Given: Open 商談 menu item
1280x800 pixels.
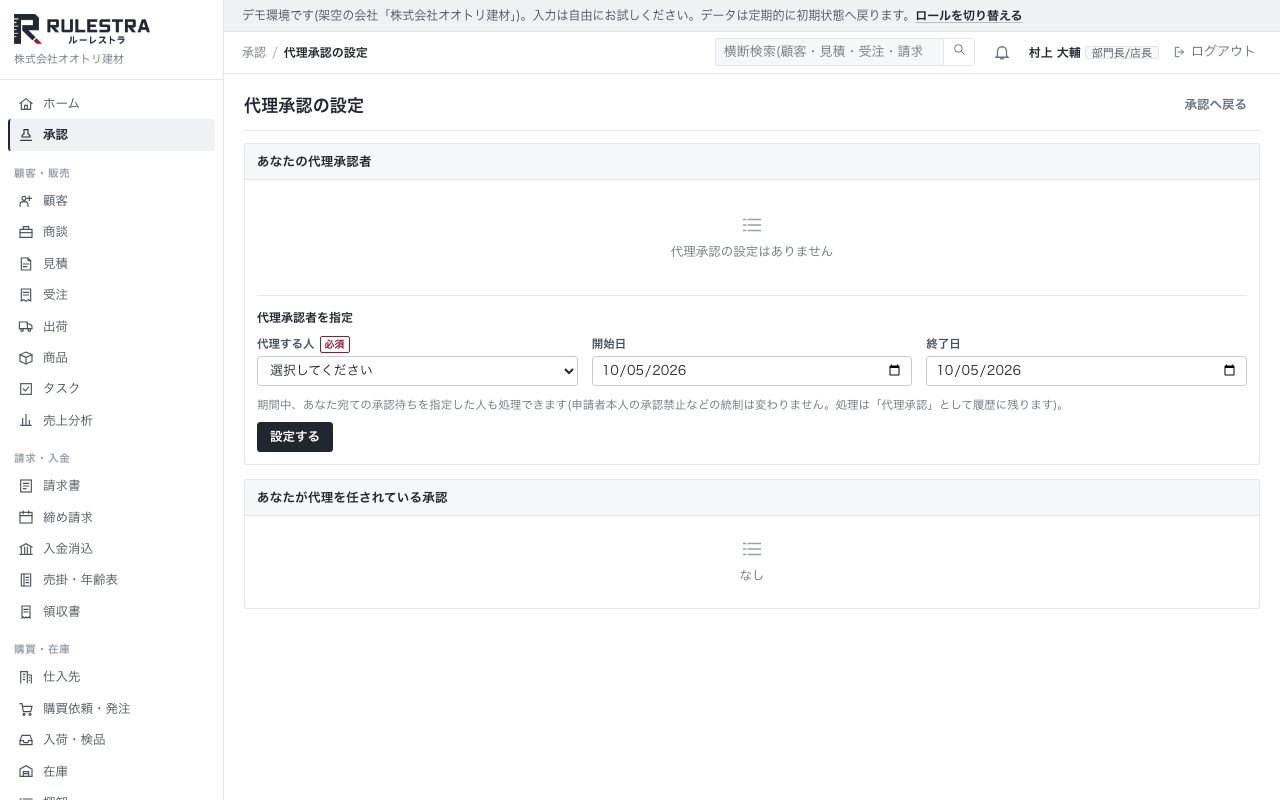Looking at the screenshot, I should pyautogui.click(x=111, y=232).
